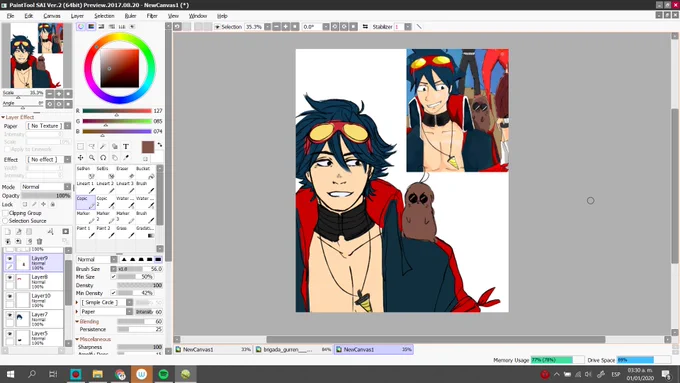Delete the selected layer with trash icon
The image size is (680, 383).
pyautogui.click(x=39, y=241)
